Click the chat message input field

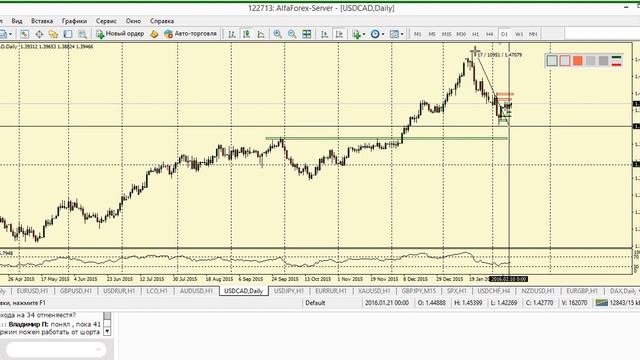click(x=56, y=349)
